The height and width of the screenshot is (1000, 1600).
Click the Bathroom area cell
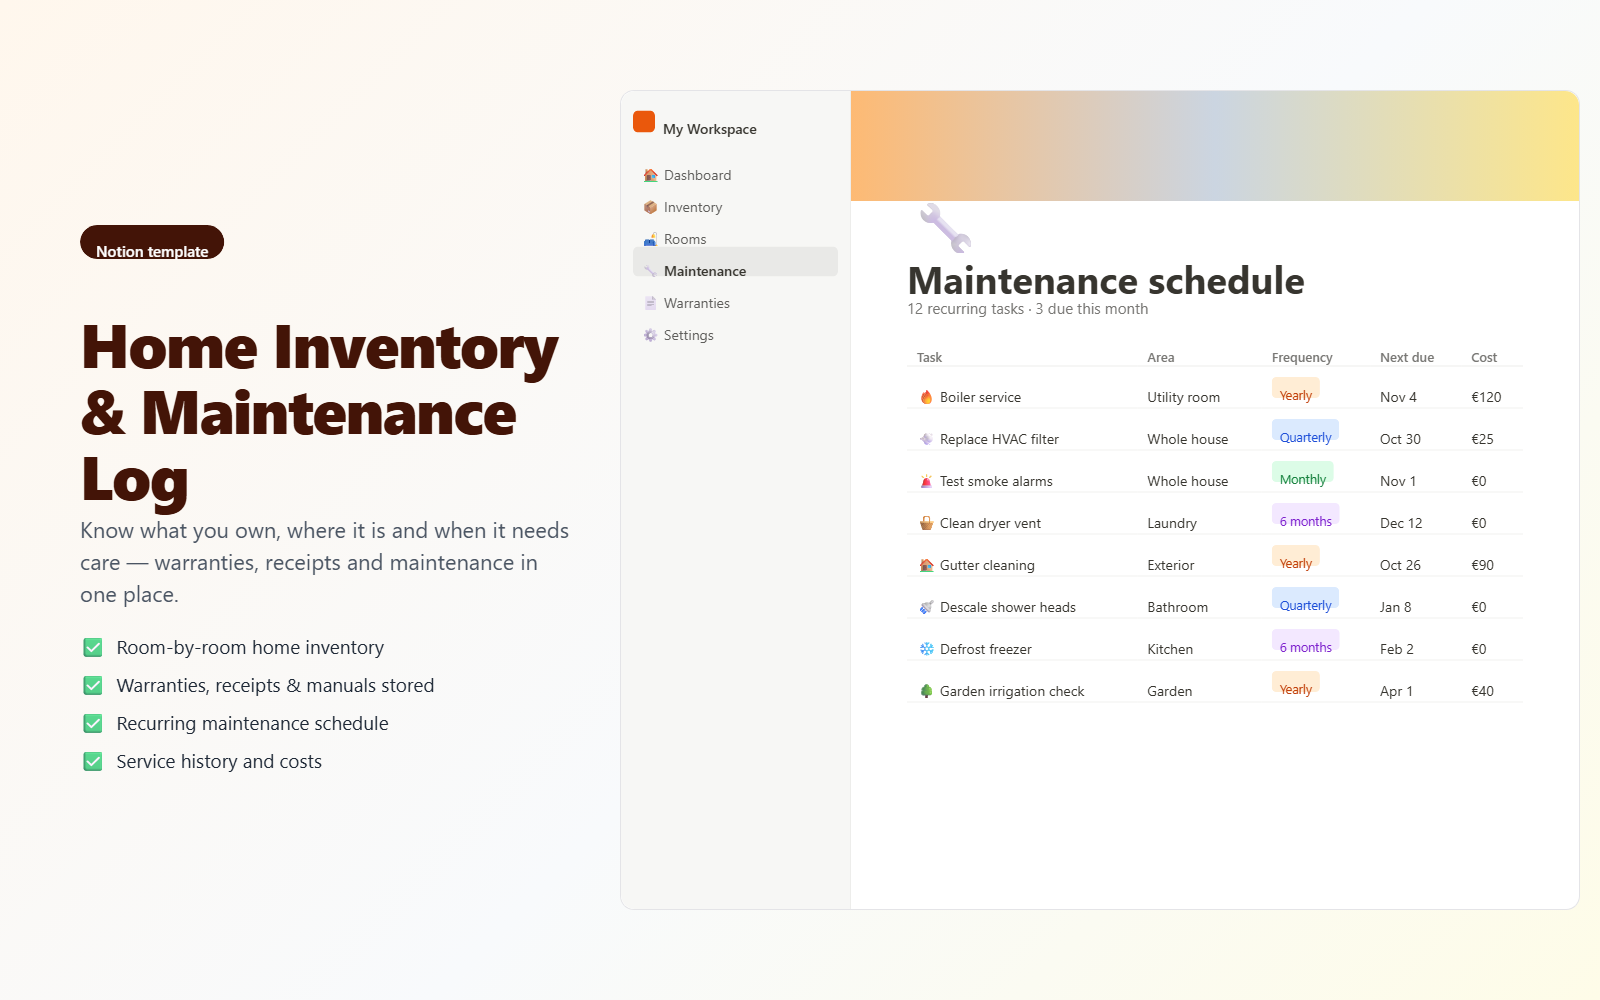1177,607
